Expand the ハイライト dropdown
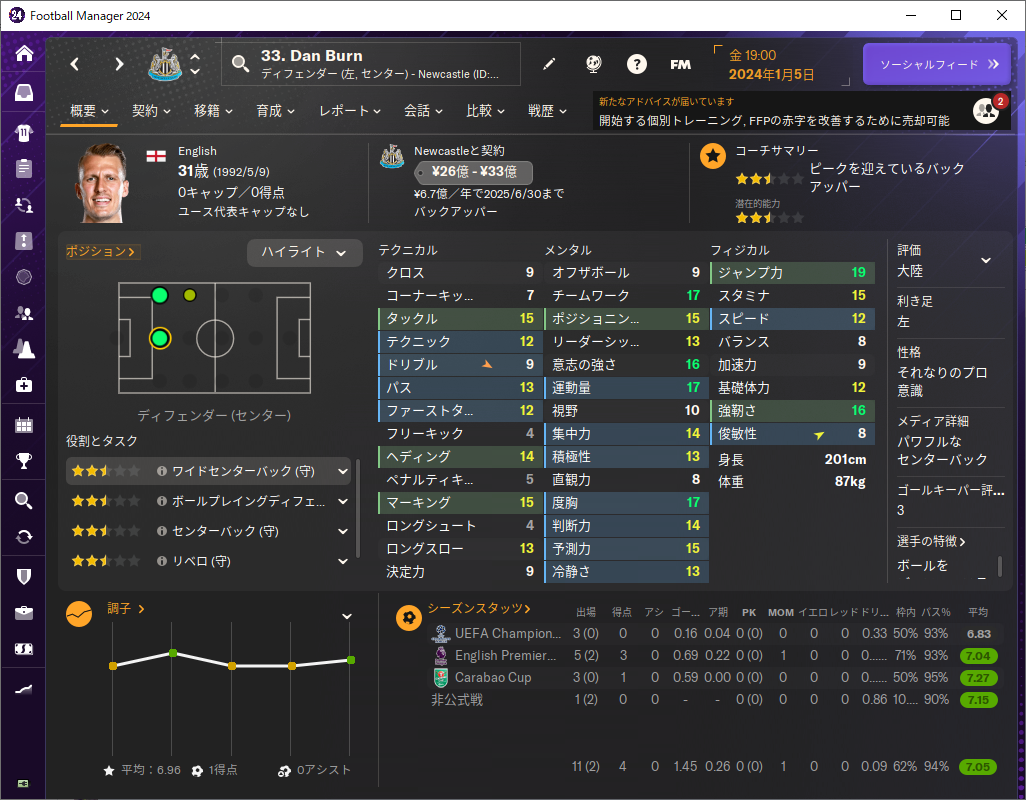 click(304, 252)
